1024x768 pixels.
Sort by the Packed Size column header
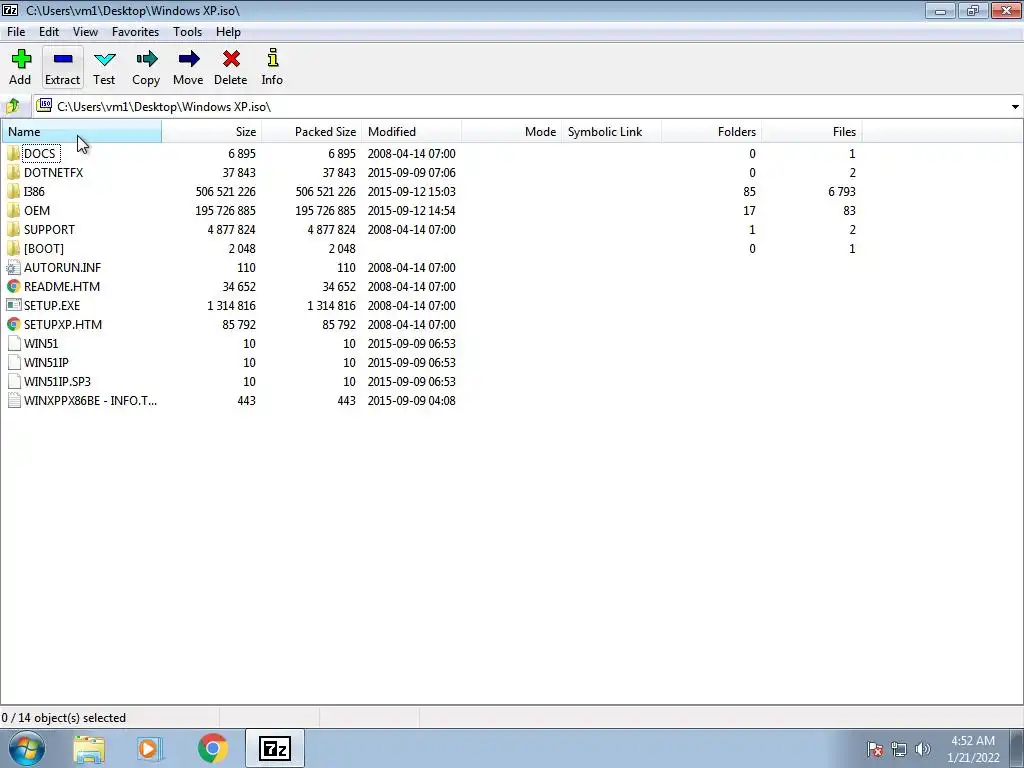[x=312, y=131]
